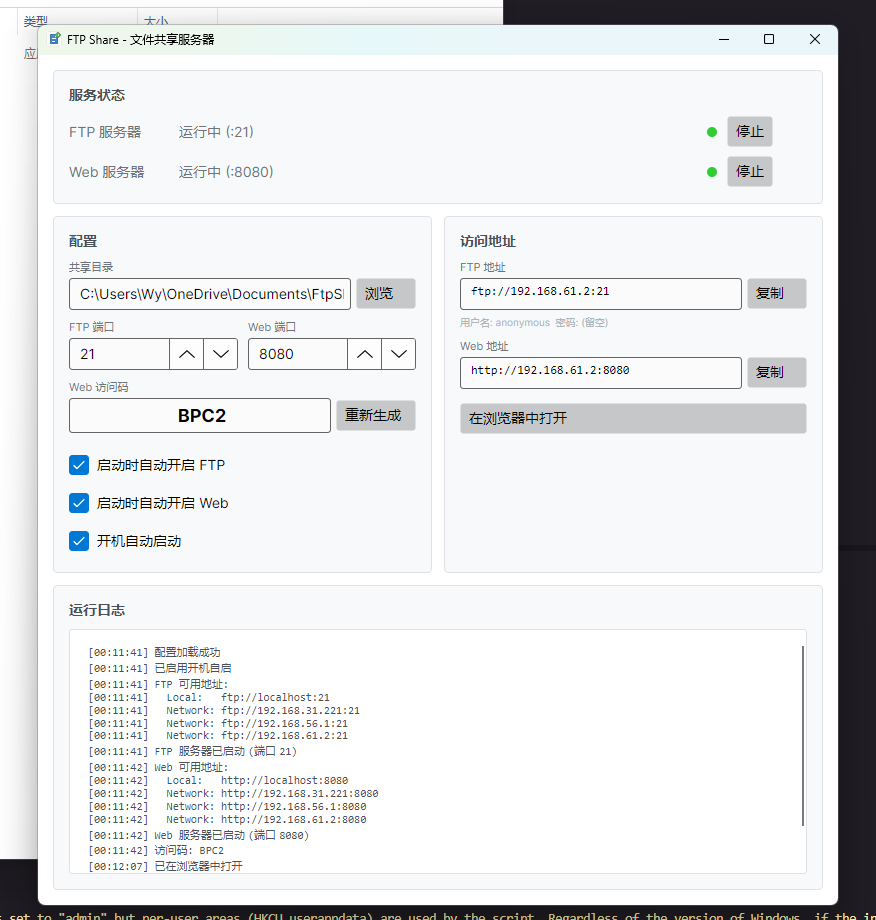Viewport: 876px width, 920px height.
Task: Maximize the FTP Share window
Action: [769, 39]
